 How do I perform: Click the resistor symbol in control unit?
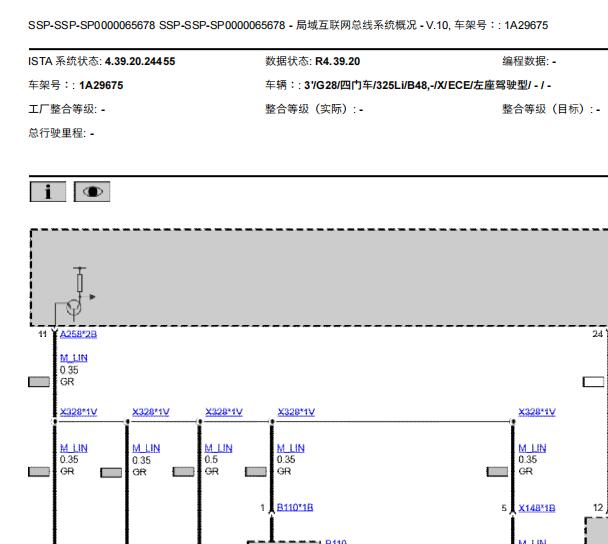coord(79,283)
